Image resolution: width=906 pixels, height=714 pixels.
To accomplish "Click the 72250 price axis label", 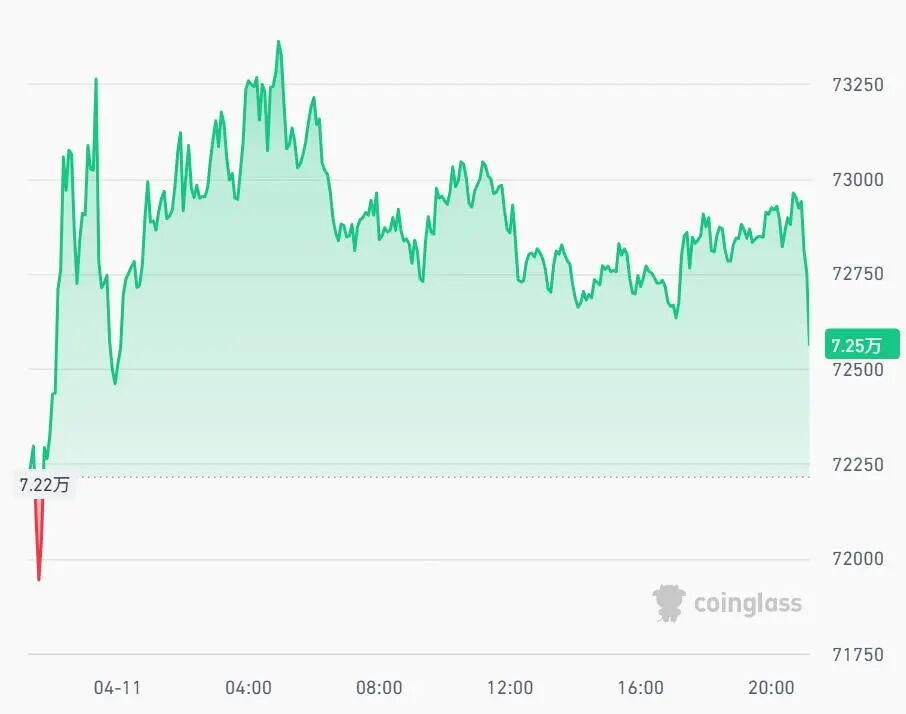I will [857, 465].
